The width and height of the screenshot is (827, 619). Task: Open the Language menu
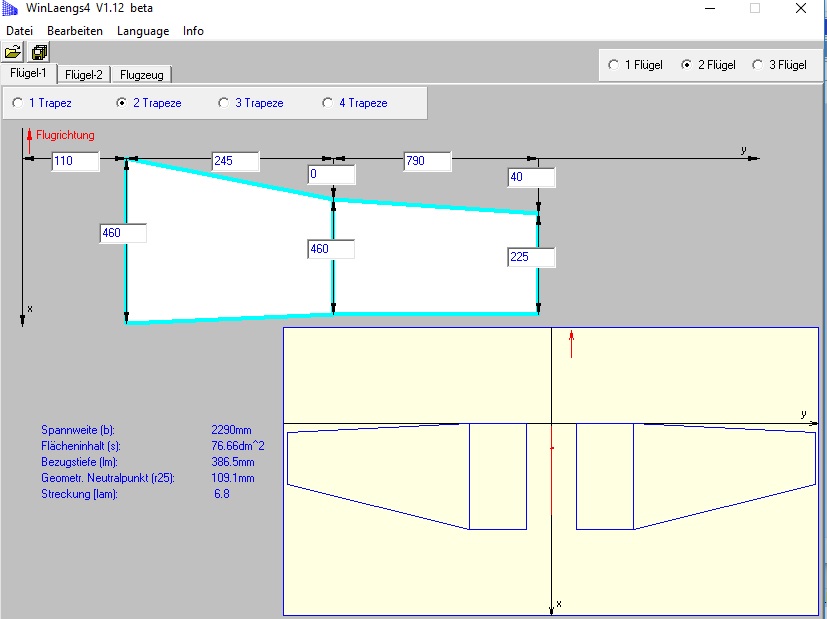pyautogui.click(x=143, y=31)
